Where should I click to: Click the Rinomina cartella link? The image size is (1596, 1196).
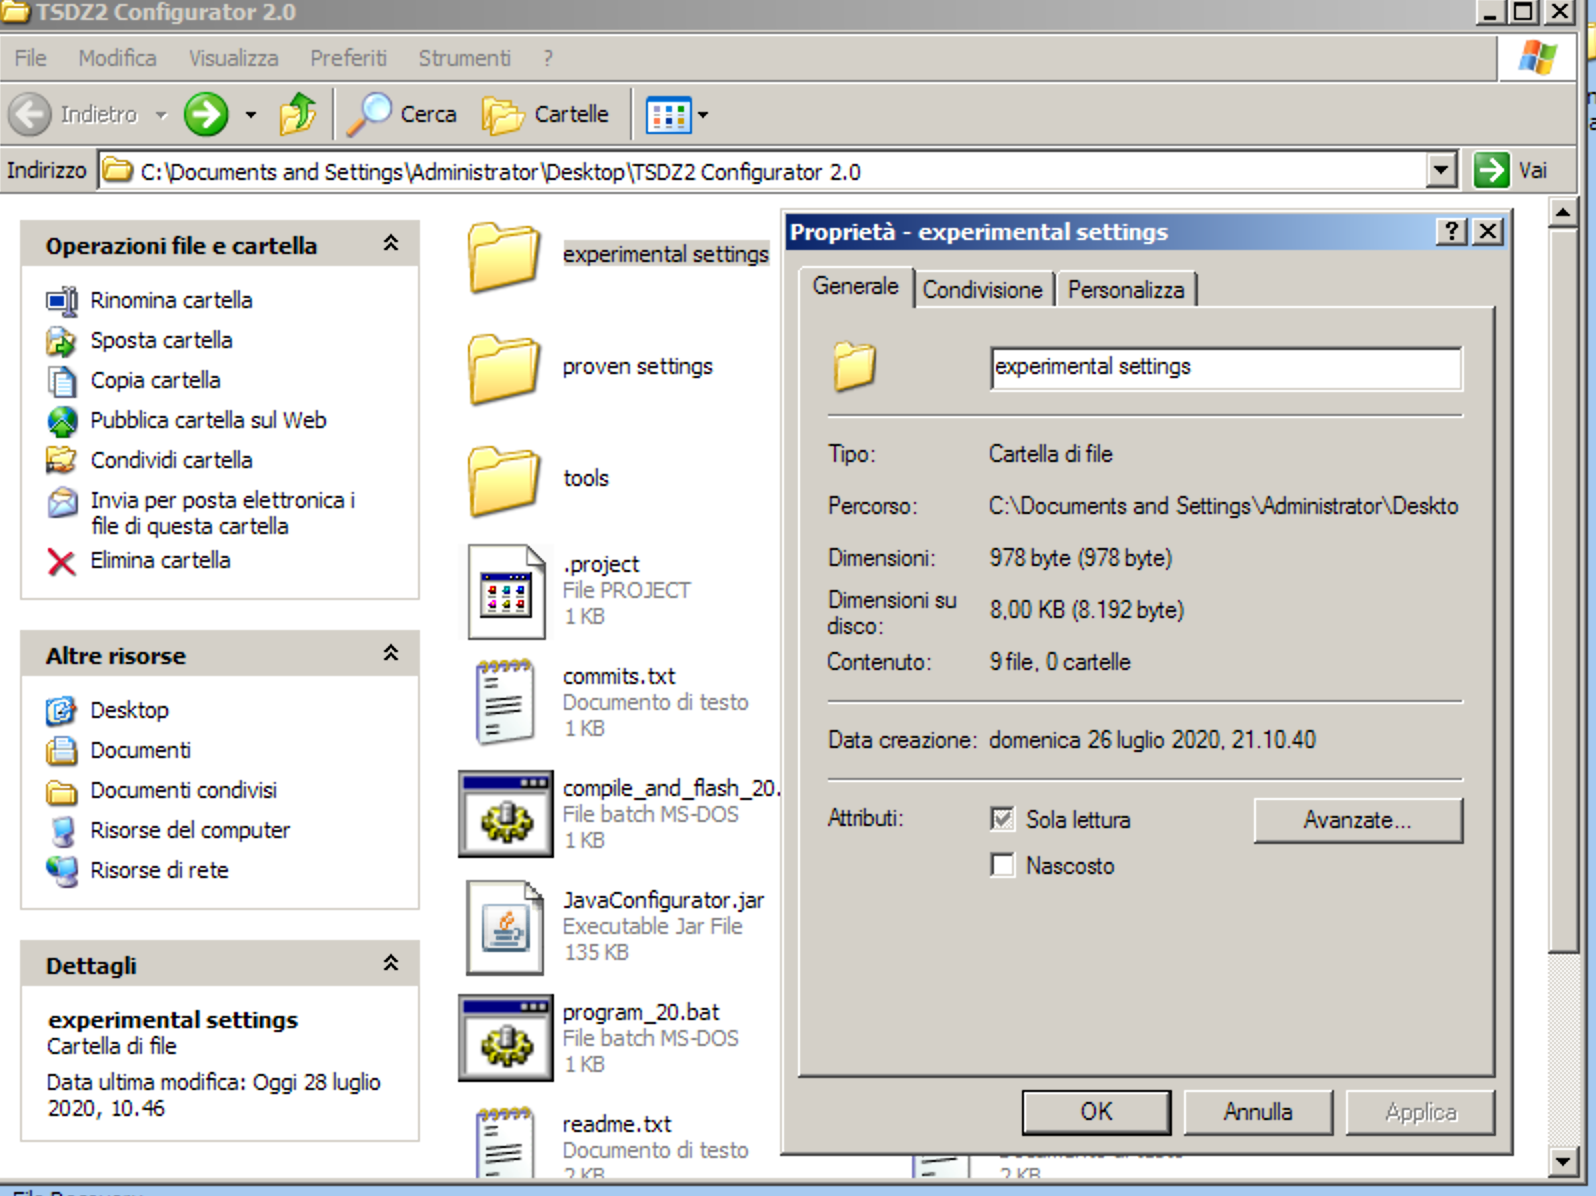pos(171,300)
